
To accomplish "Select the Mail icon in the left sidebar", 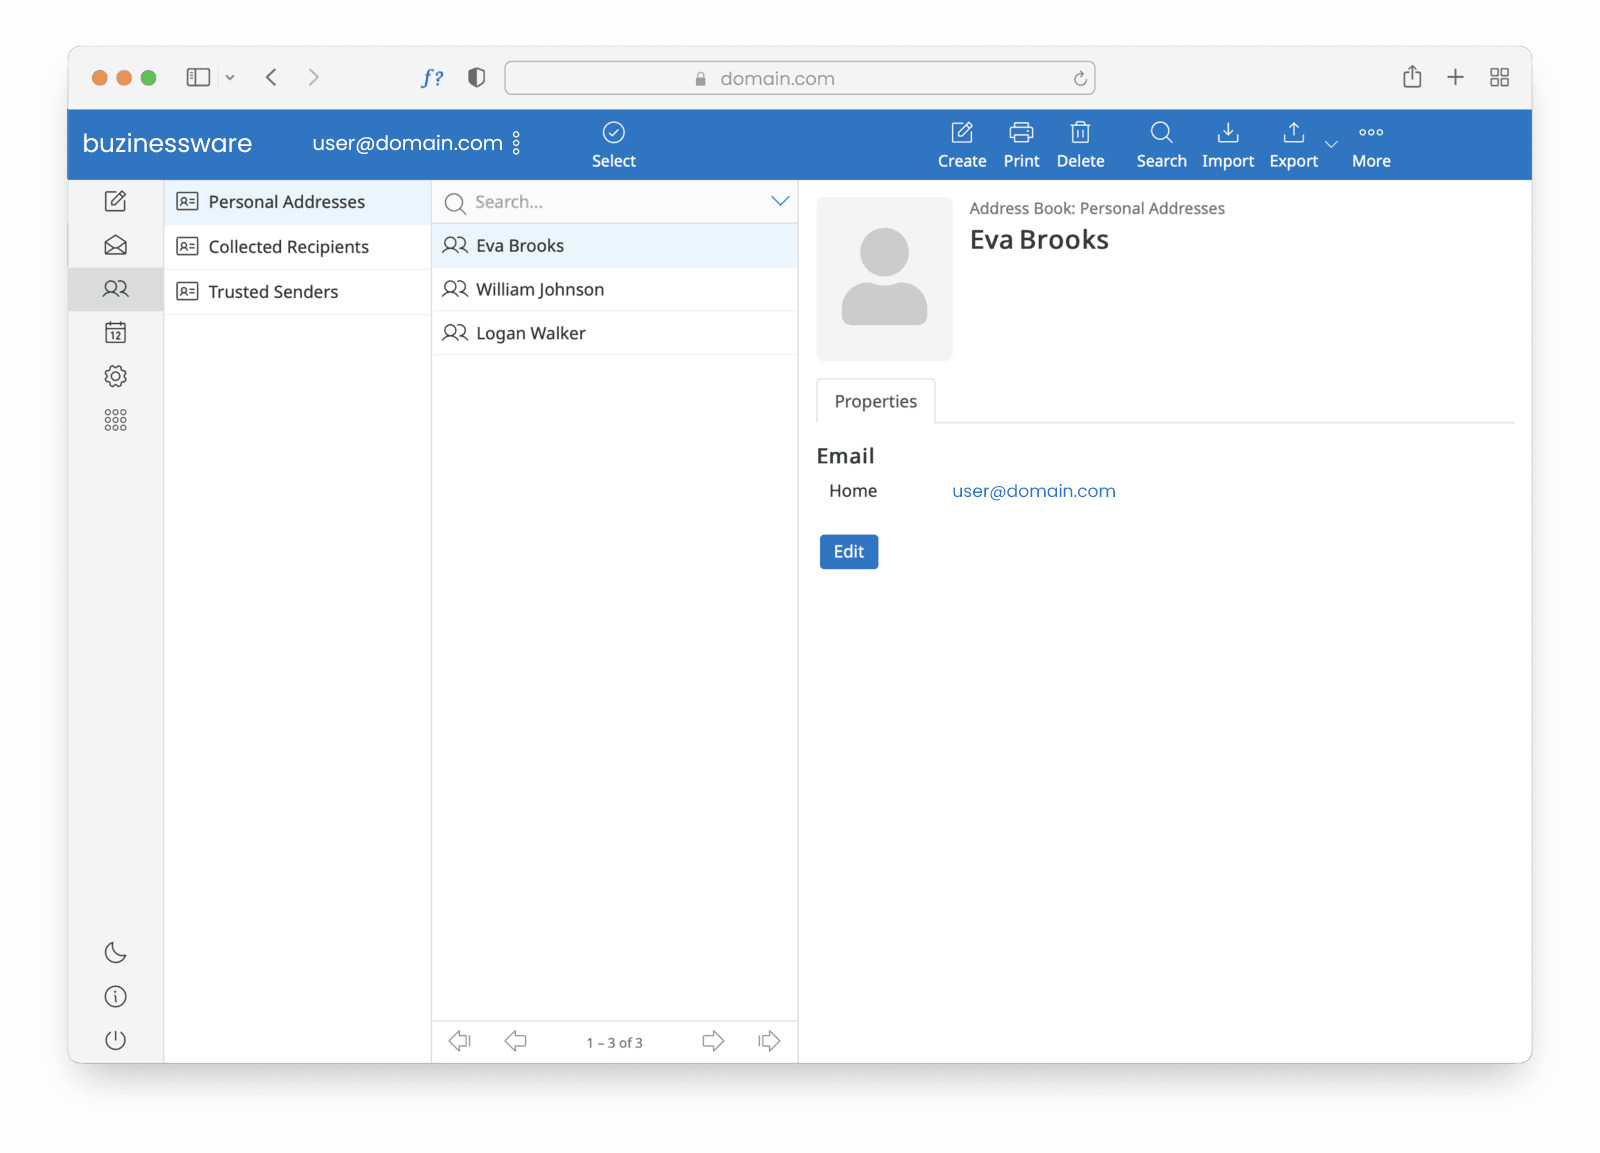I will [x=115, y=244].
